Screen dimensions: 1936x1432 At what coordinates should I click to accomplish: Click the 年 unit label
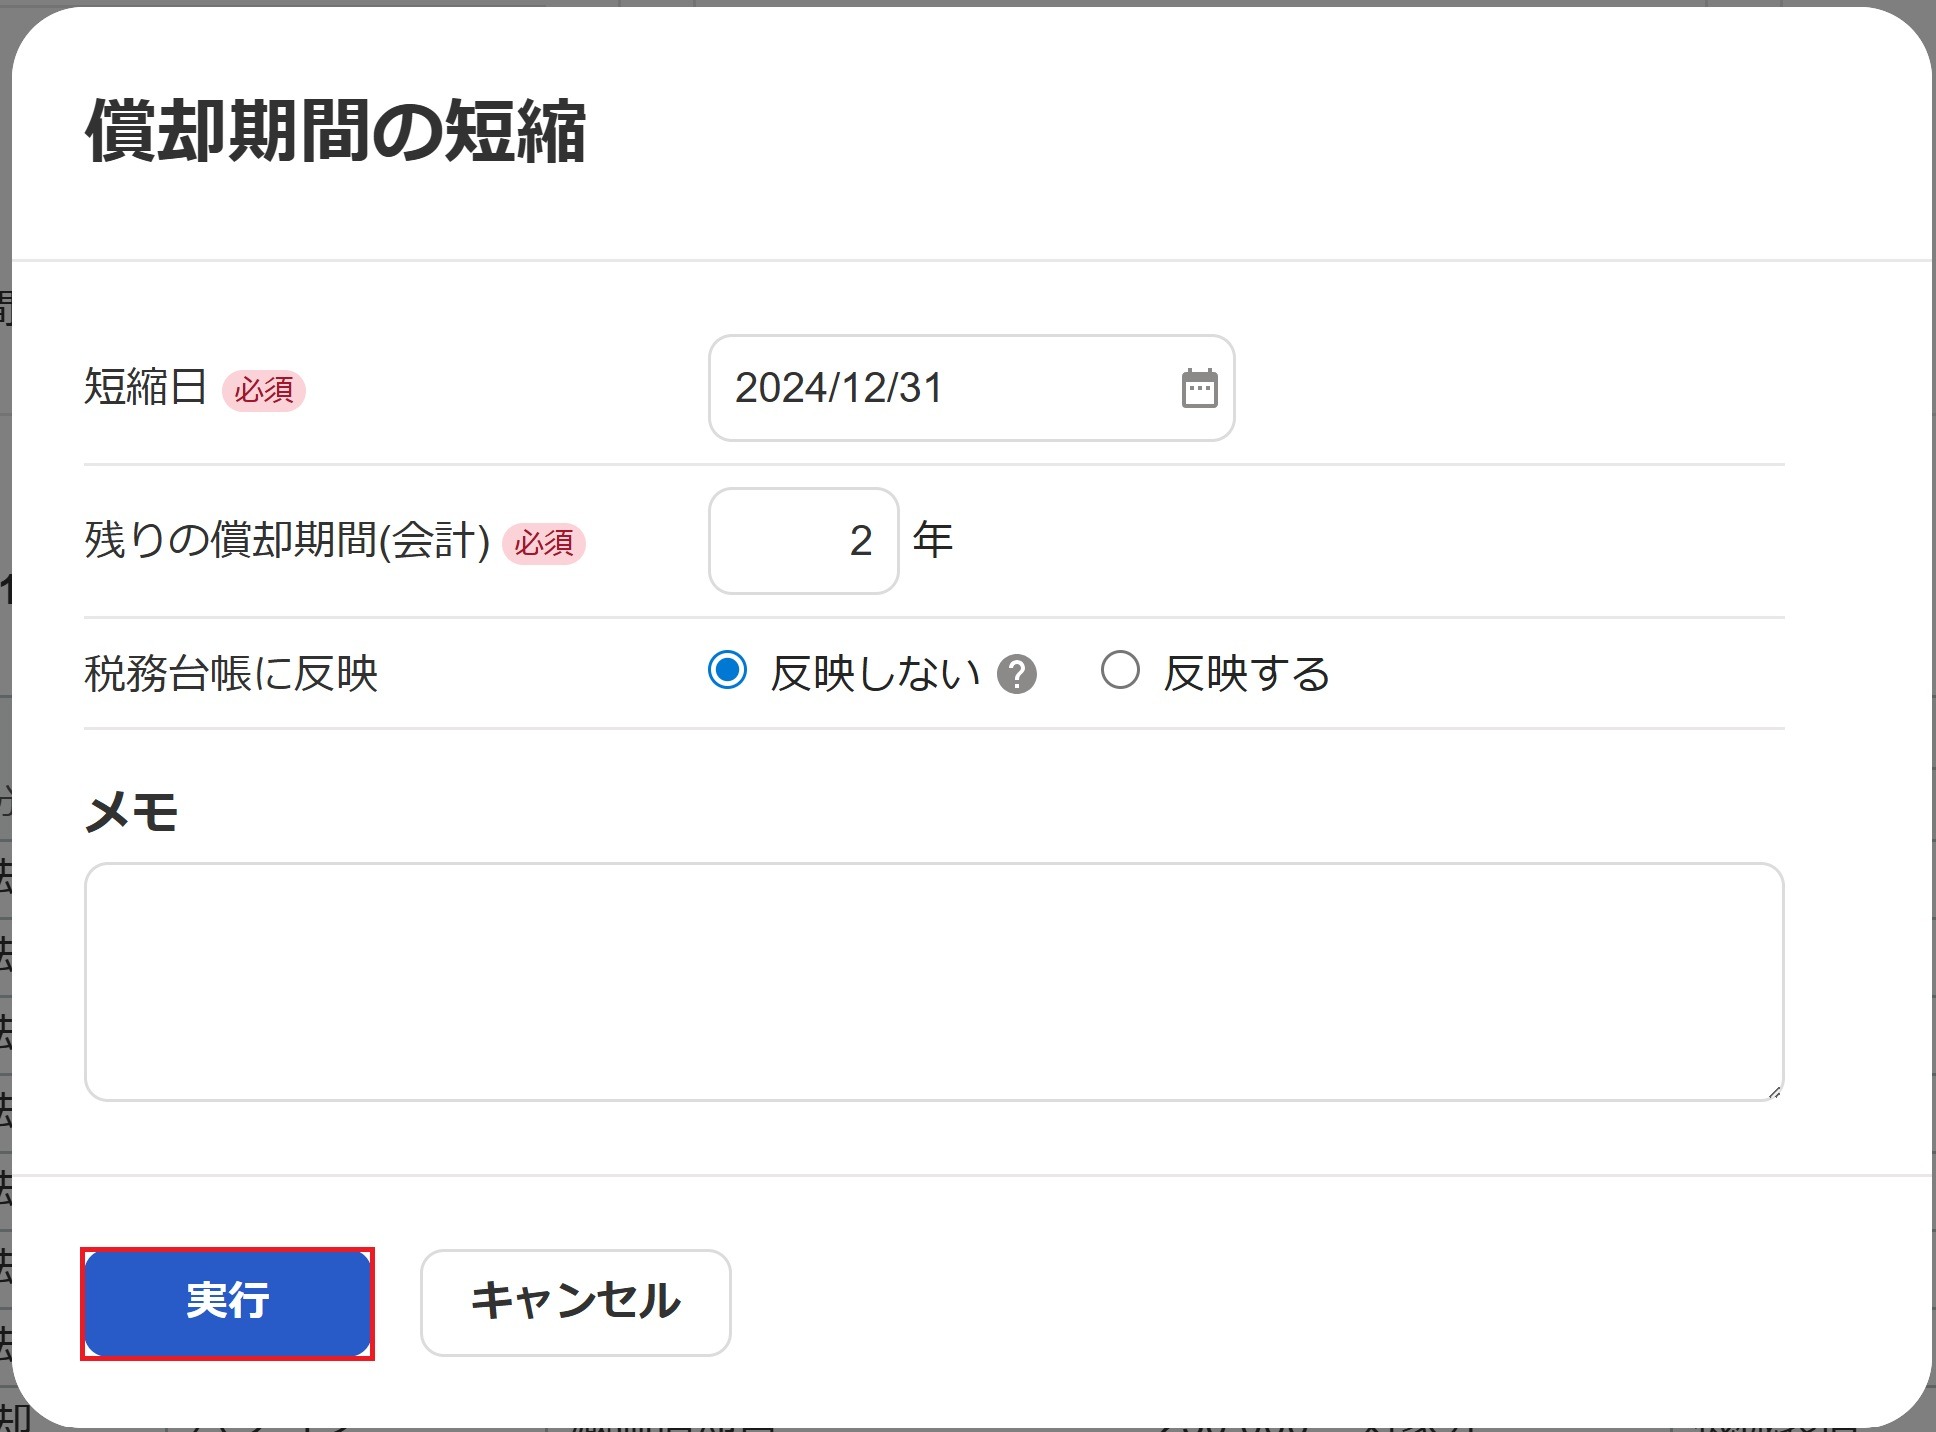tap(932, 540)
